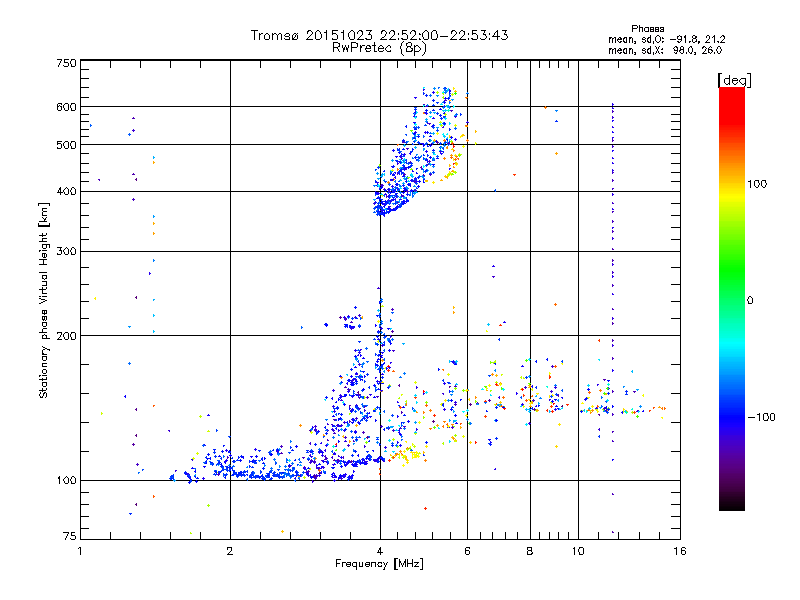Click the y-axis '75' tick label

click(69, 536)
